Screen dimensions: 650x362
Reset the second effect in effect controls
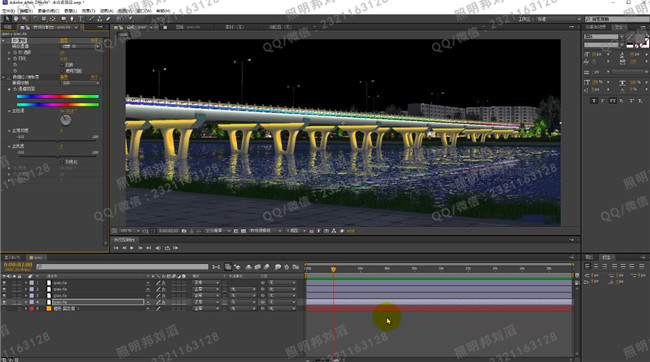click(64, 77)
